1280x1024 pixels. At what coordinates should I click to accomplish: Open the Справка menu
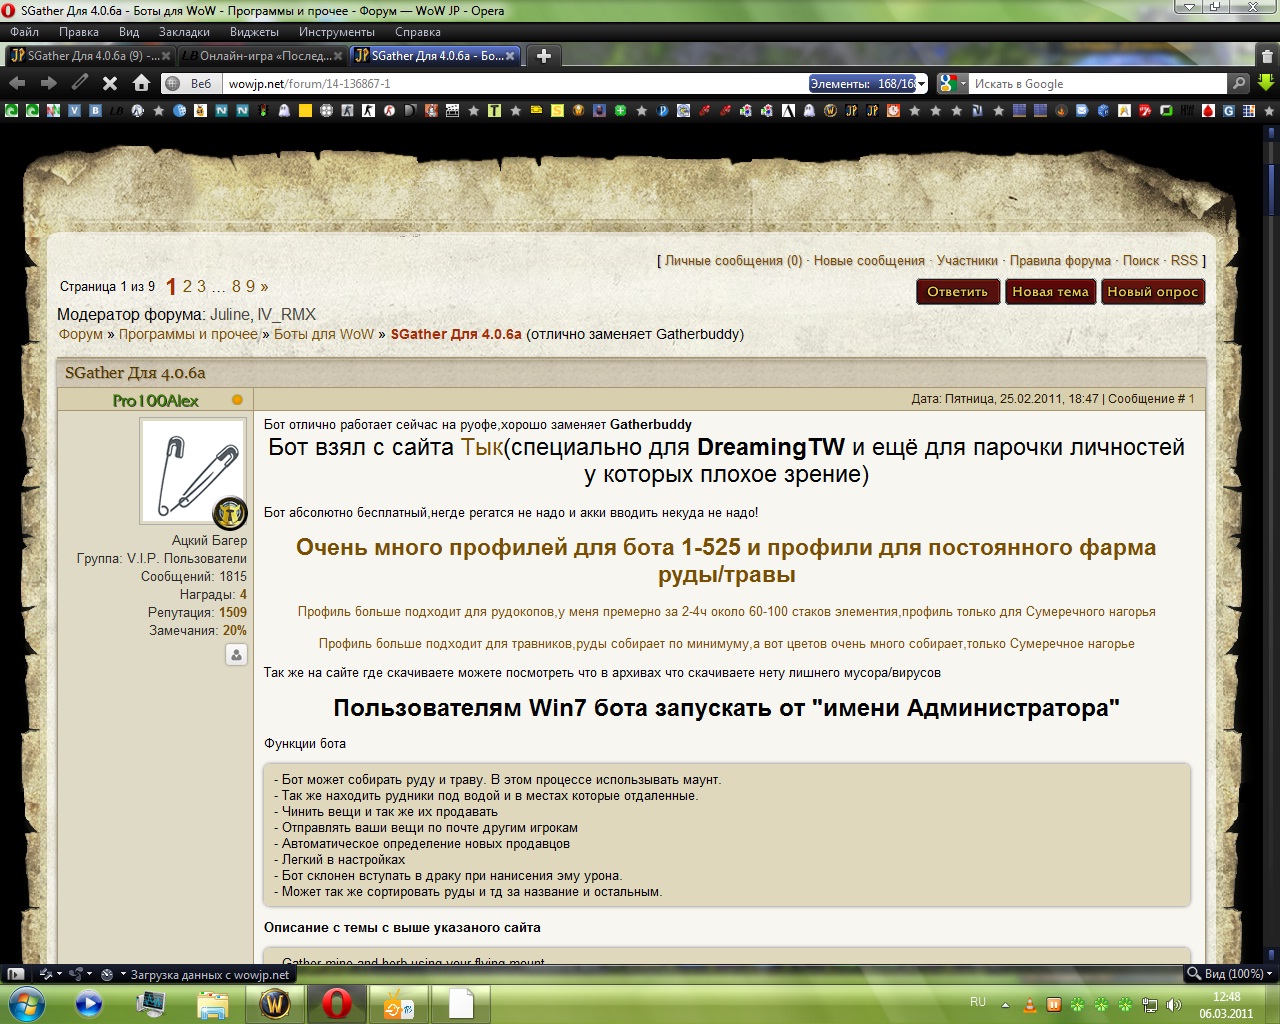point(417,32)
